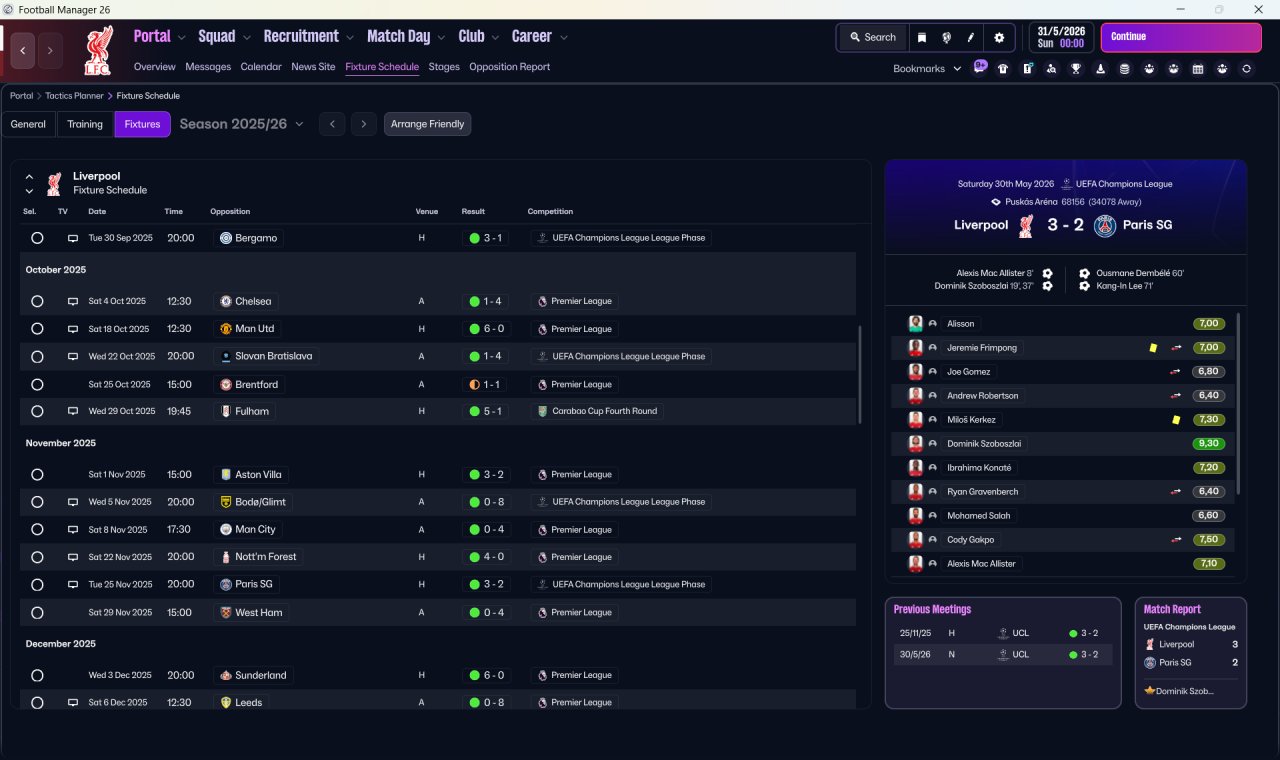Click the Paris SG crest in match panel
Screen dimensions: 1280x760
[x=1105, y=226]
